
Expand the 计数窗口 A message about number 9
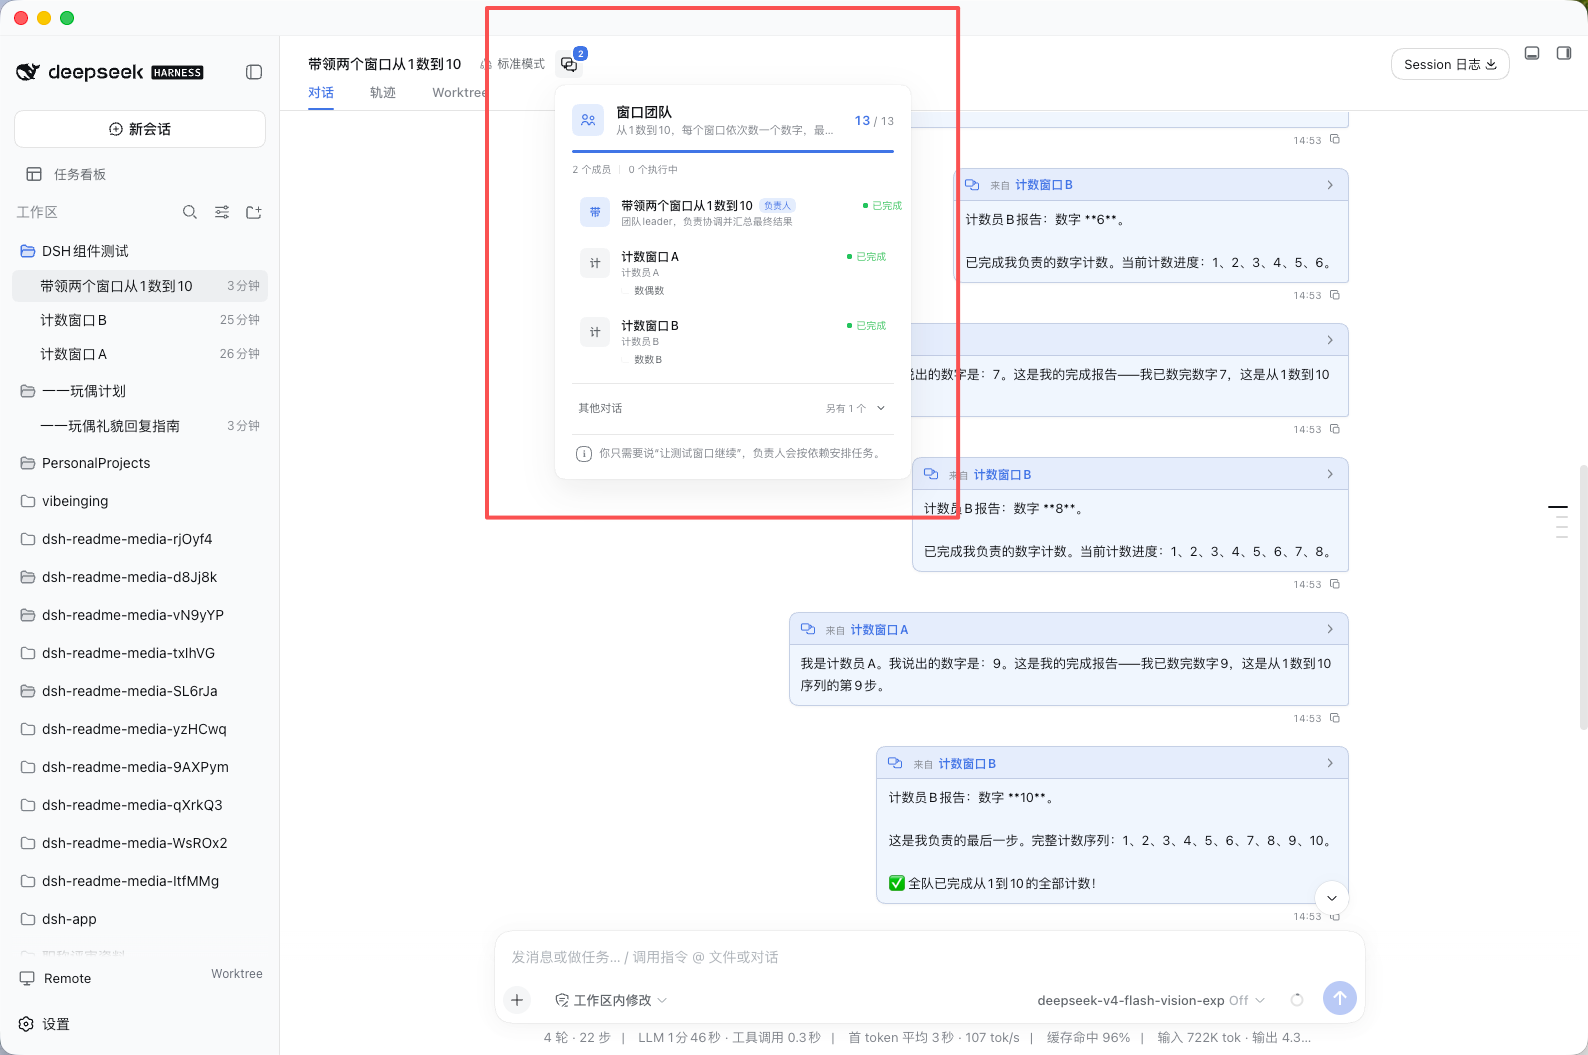point(1329,629)
